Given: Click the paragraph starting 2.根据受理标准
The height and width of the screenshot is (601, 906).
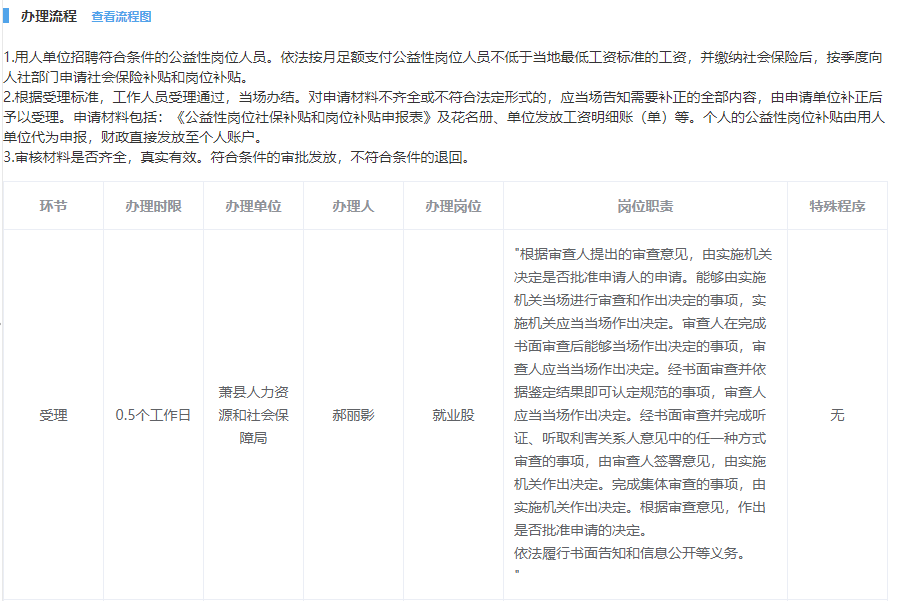Looking at the screenshot, I should pyautogui.click(x=443, y=117).
